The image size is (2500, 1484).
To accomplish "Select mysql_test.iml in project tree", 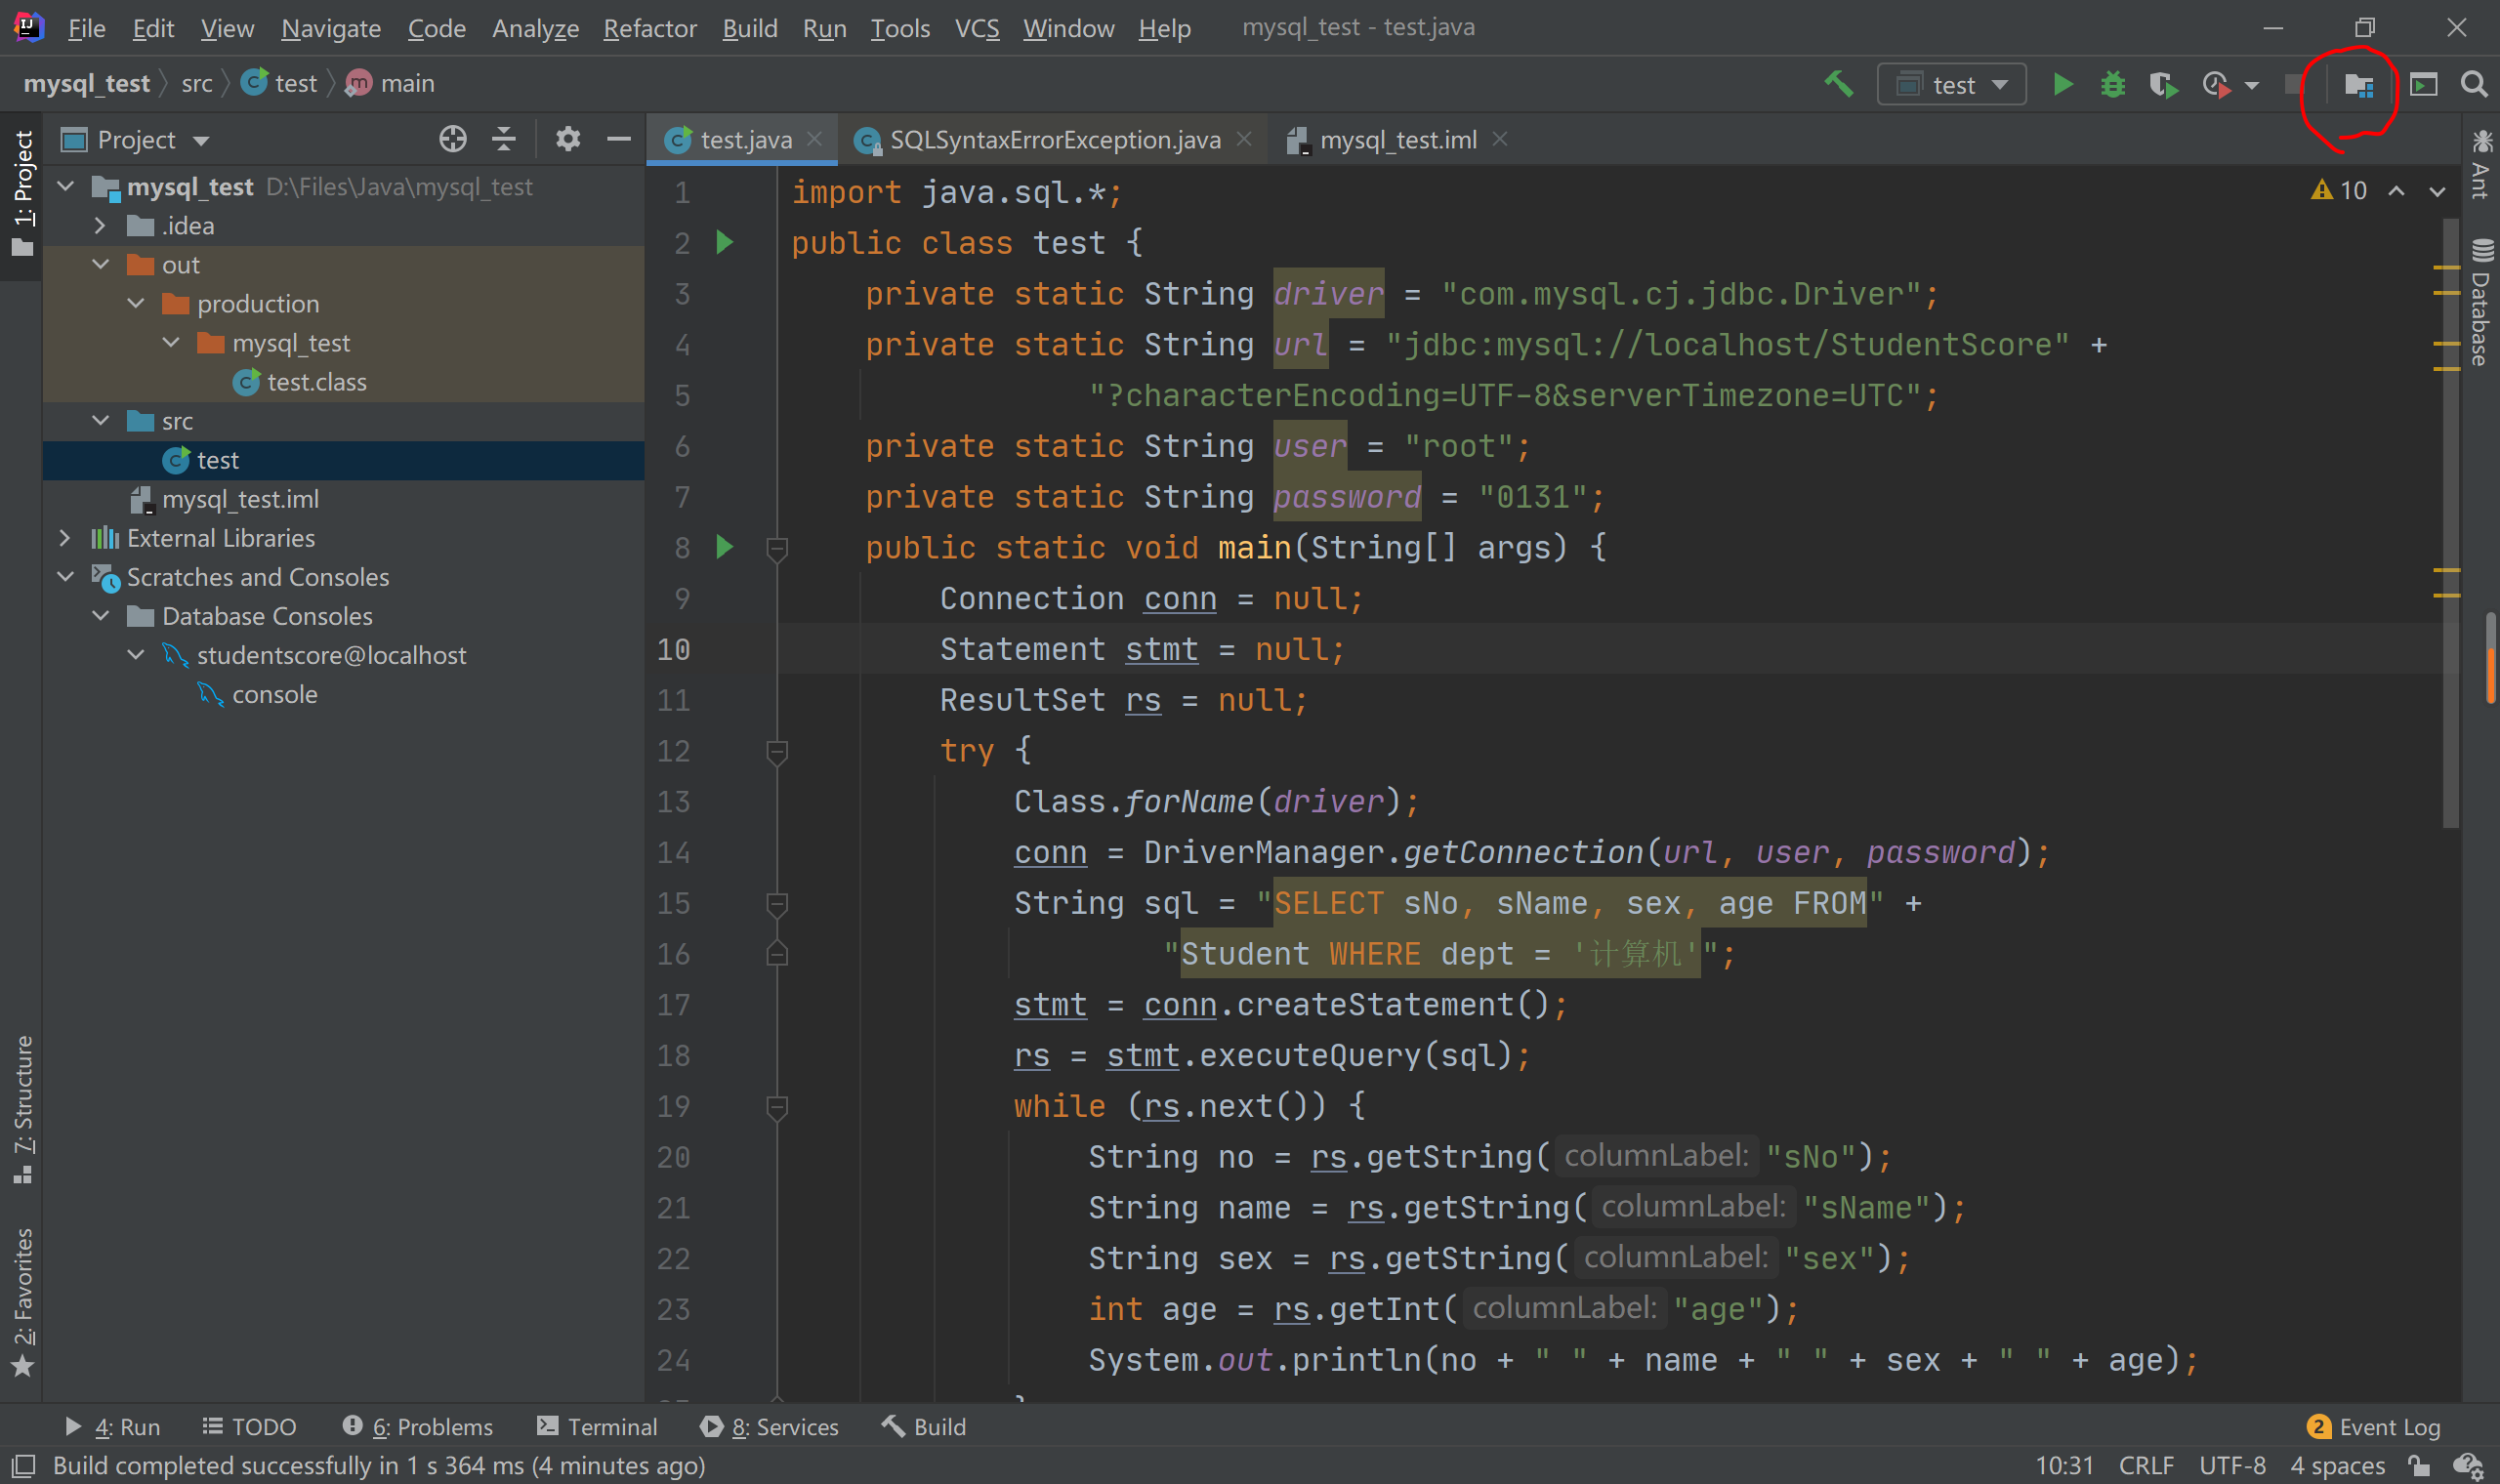I will tap(240, 499).
